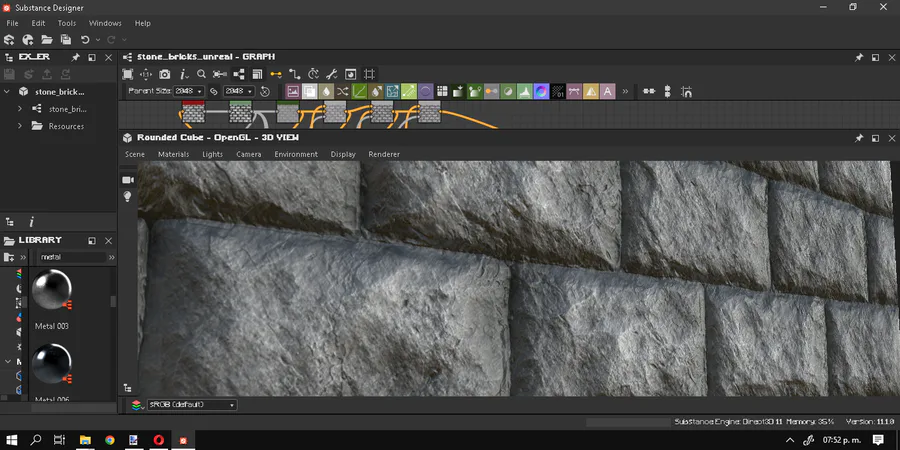
Task: Pin the Explorer panel
Action: click(76, 57)
